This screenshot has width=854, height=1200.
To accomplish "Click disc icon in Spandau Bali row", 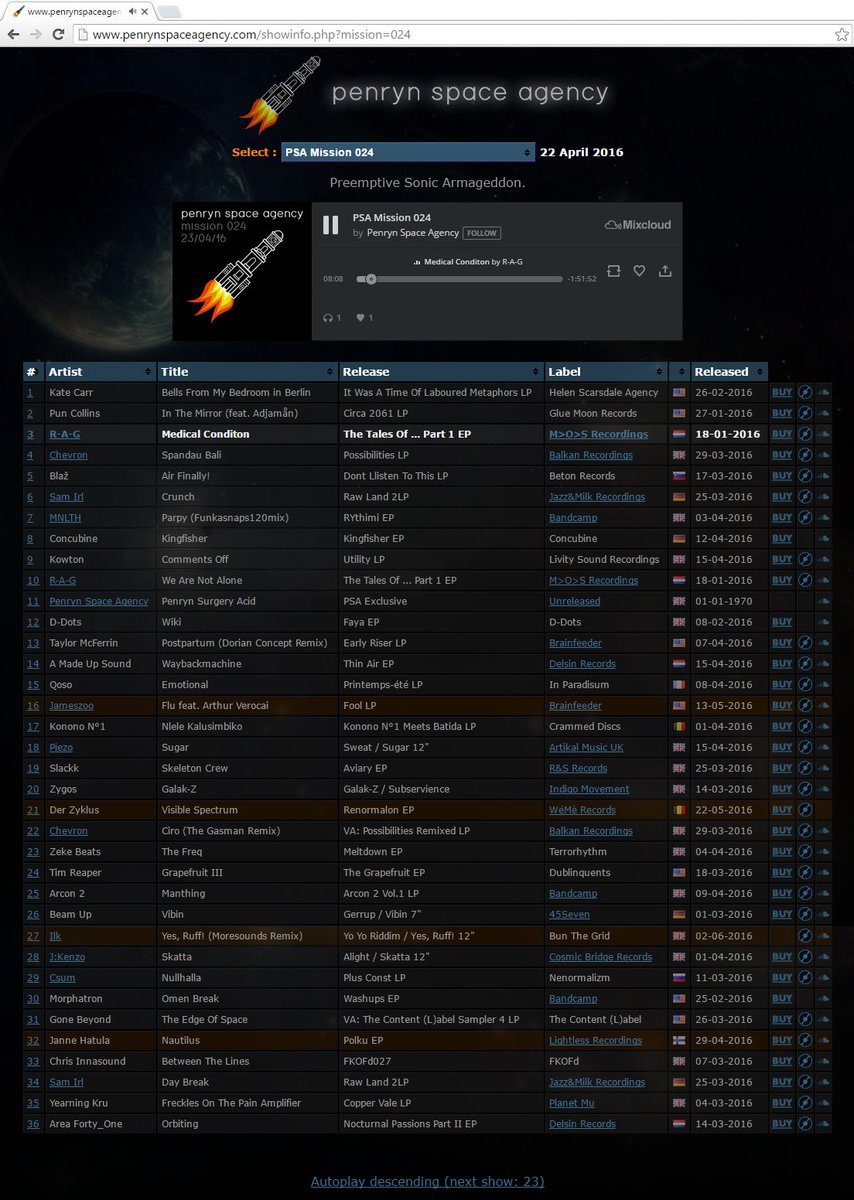I will 804,455.
